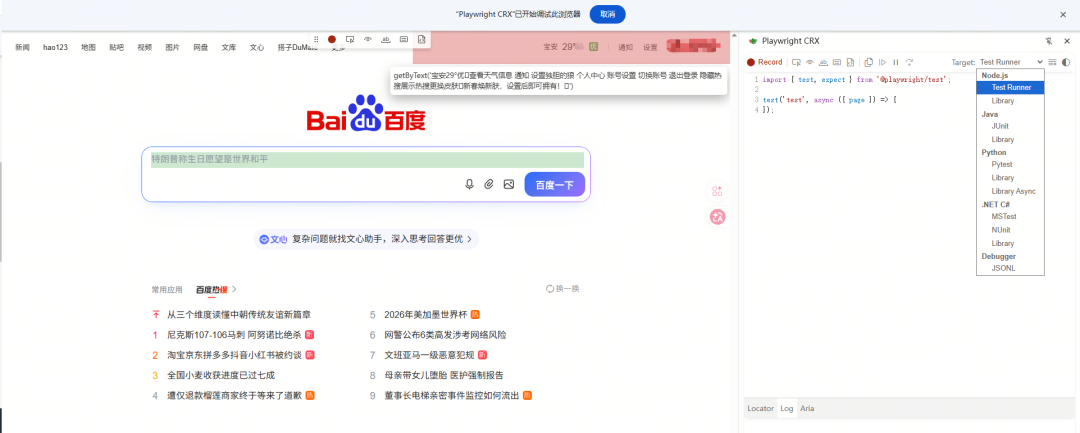
Task: Click Assert visibility eye icon in CRX panel
Action: [810, 62]
